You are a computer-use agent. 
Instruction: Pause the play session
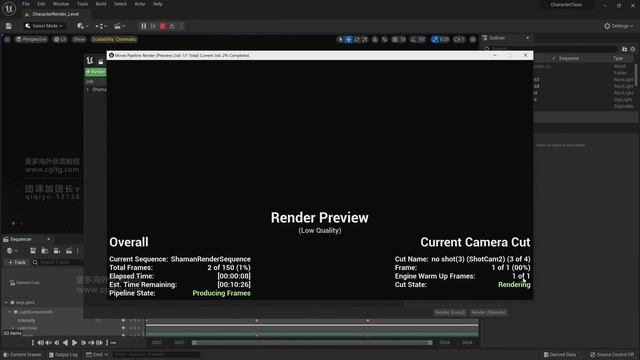coord(144,26)
